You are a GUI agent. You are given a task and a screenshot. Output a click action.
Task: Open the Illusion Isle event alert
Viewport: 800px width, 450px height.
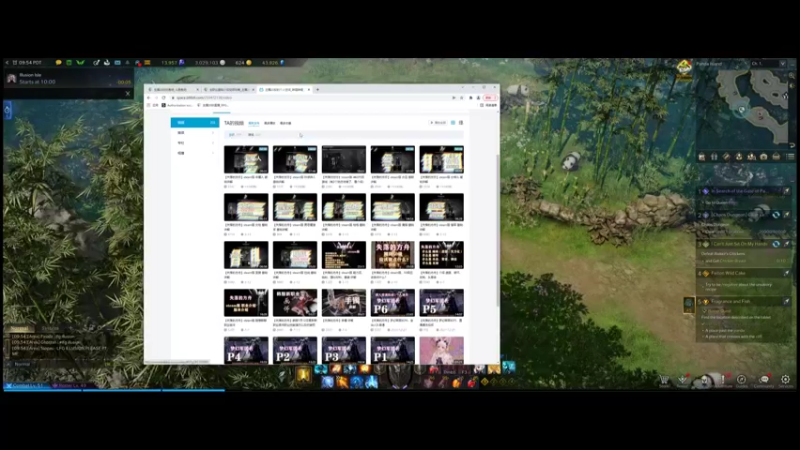(x=68, y=79)
